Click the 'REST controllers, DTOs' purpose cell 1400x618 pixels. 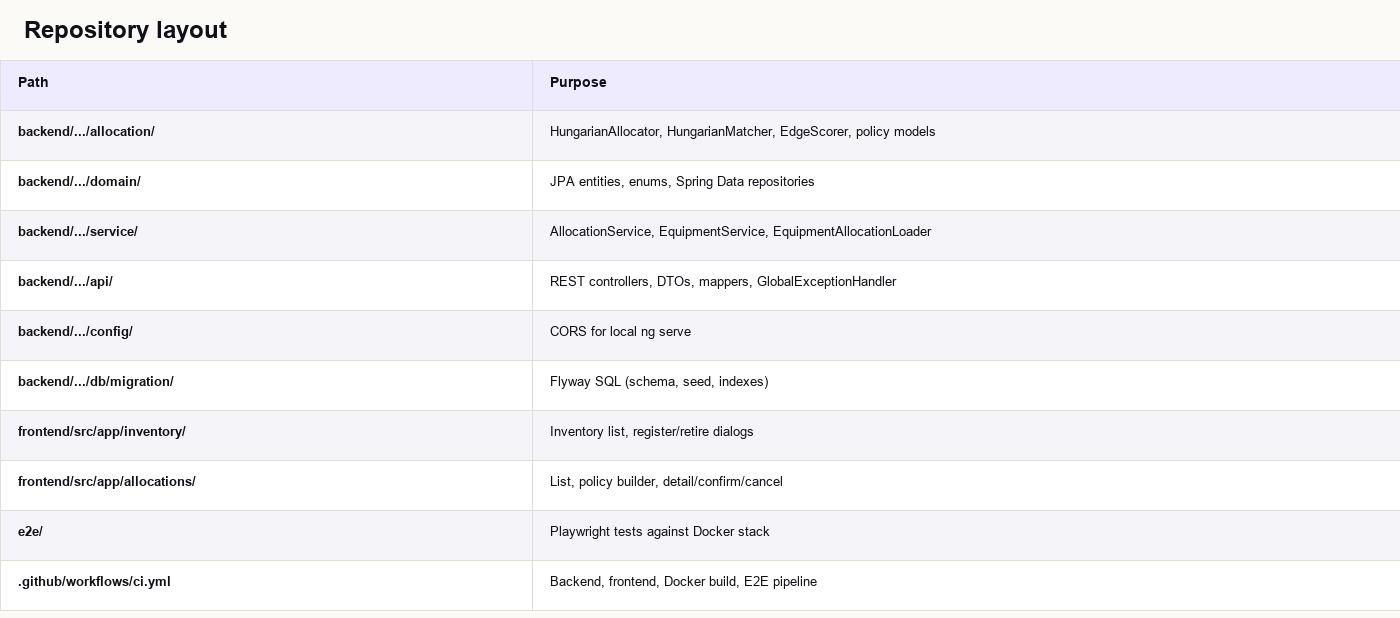coord(966,285)
